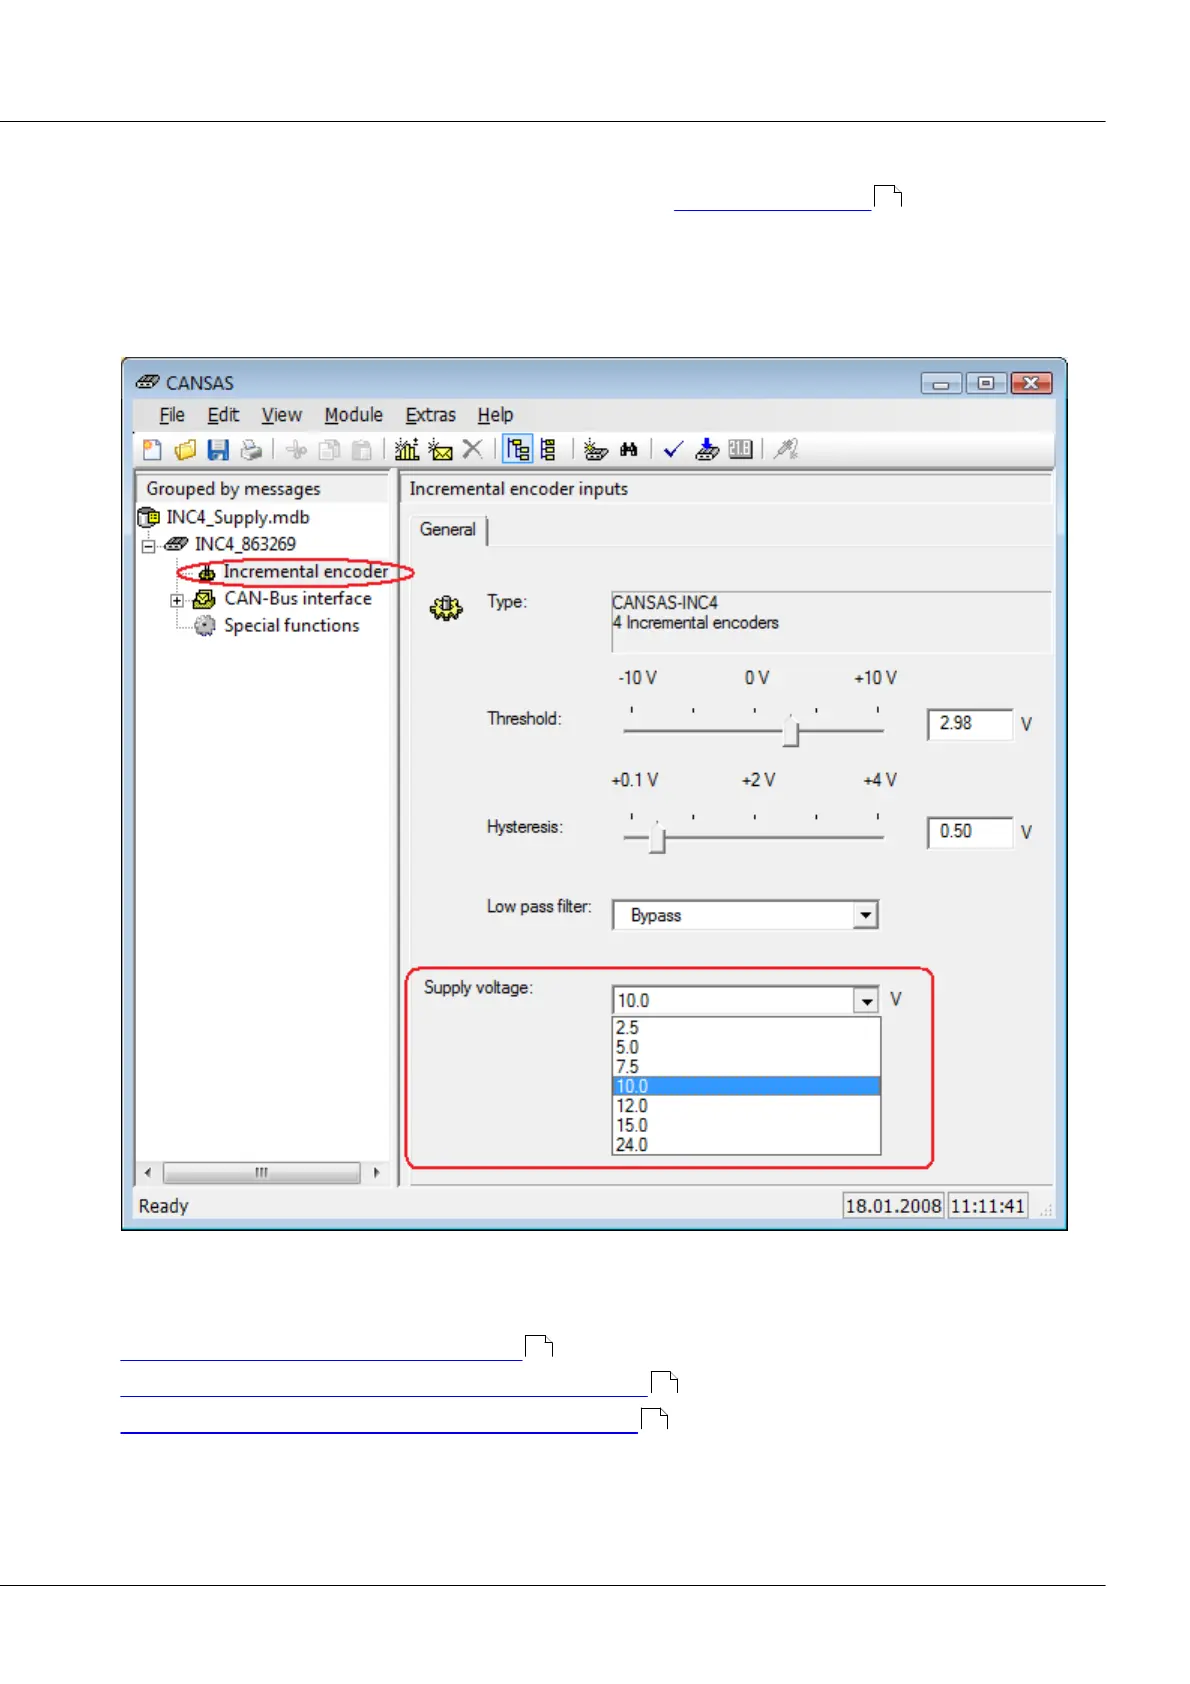Click the measure display icon
The image size is (1190, 1684).
coord(740,450)
